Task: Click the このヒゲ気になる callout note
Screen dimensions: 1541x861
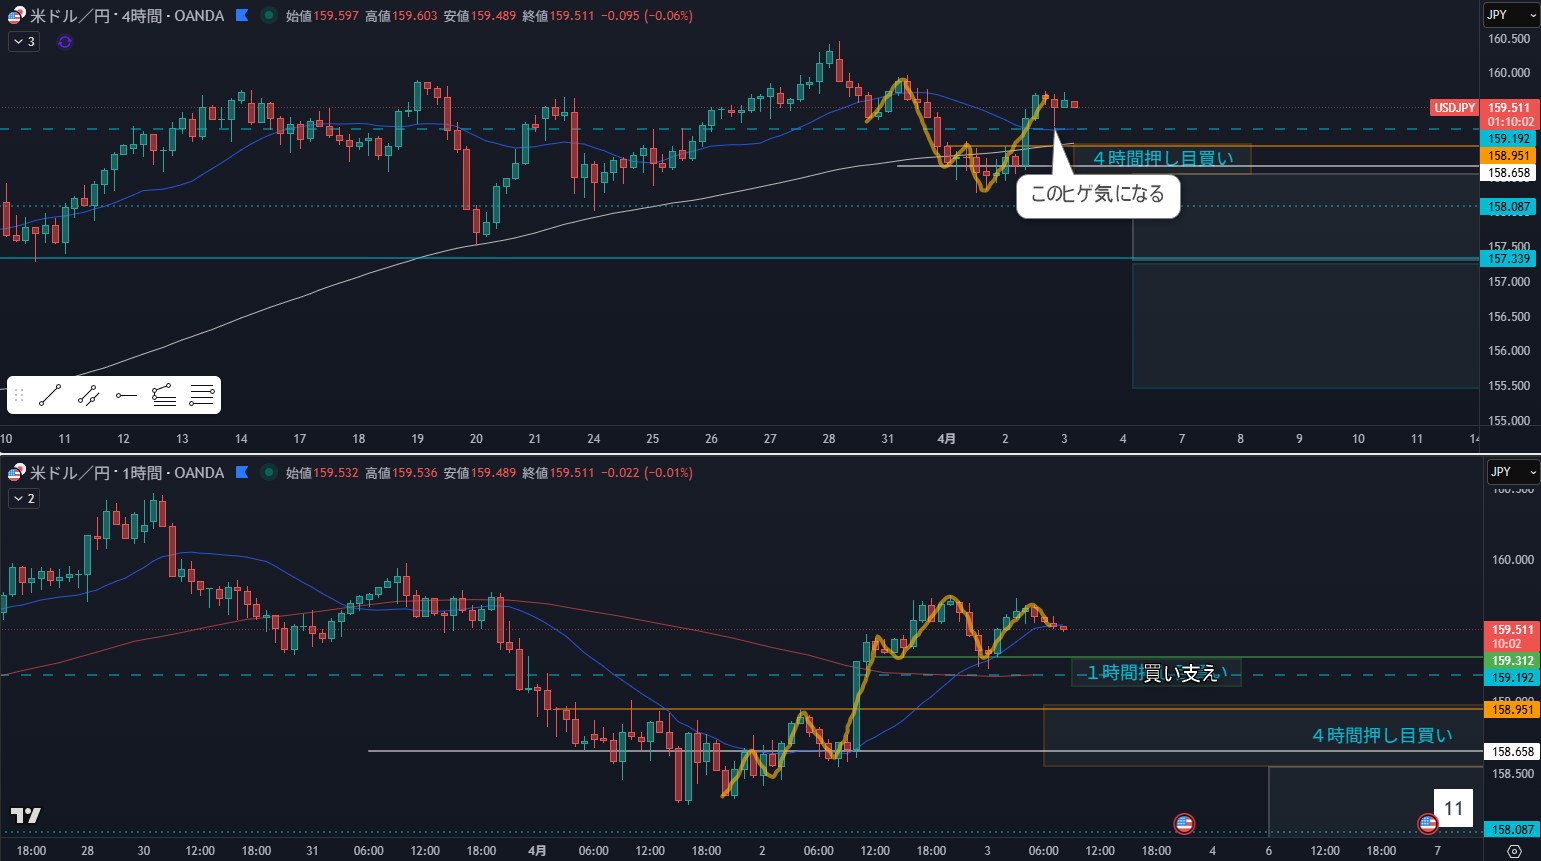Action: pos(1097,195)
